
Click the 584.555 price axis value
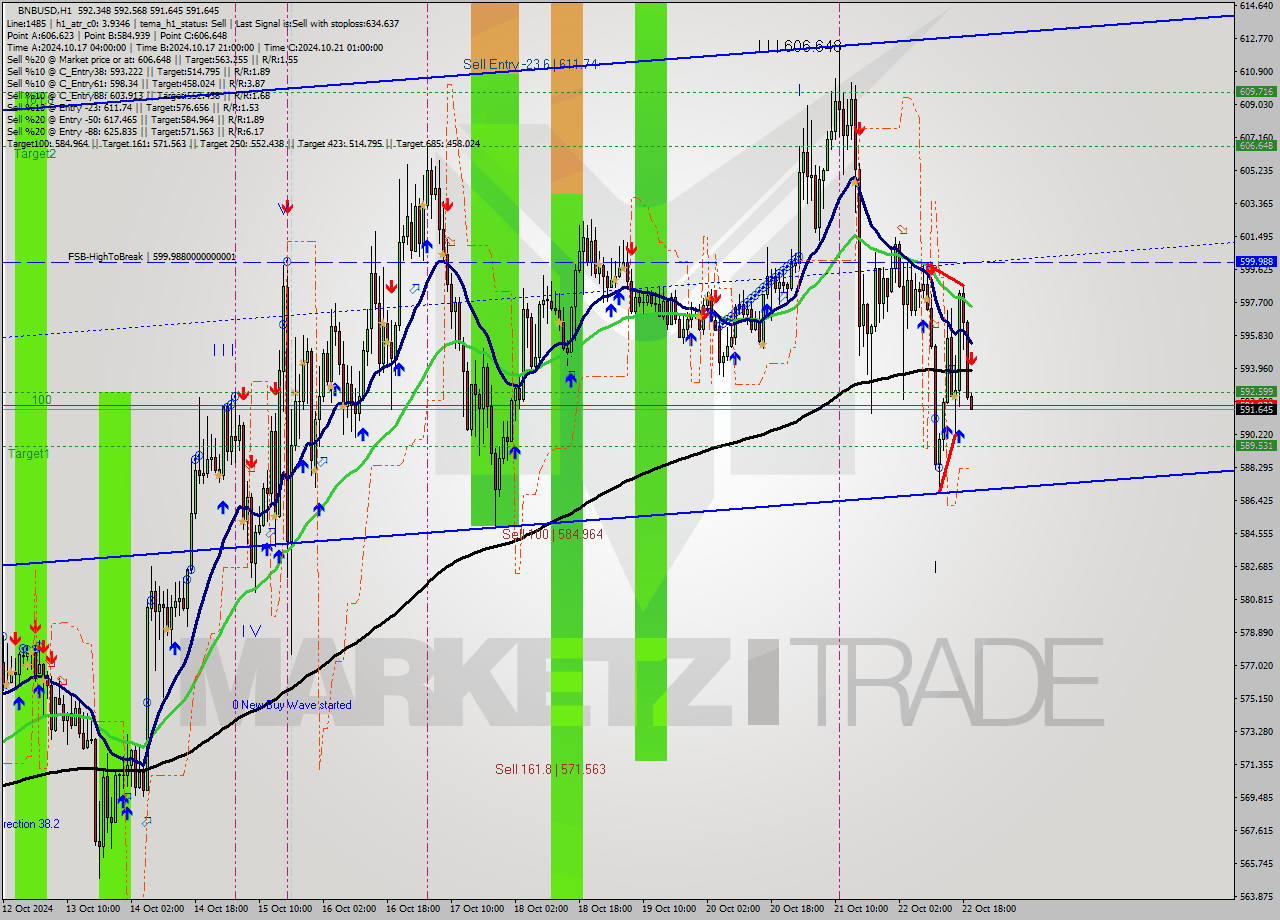tap(1256, 533)
